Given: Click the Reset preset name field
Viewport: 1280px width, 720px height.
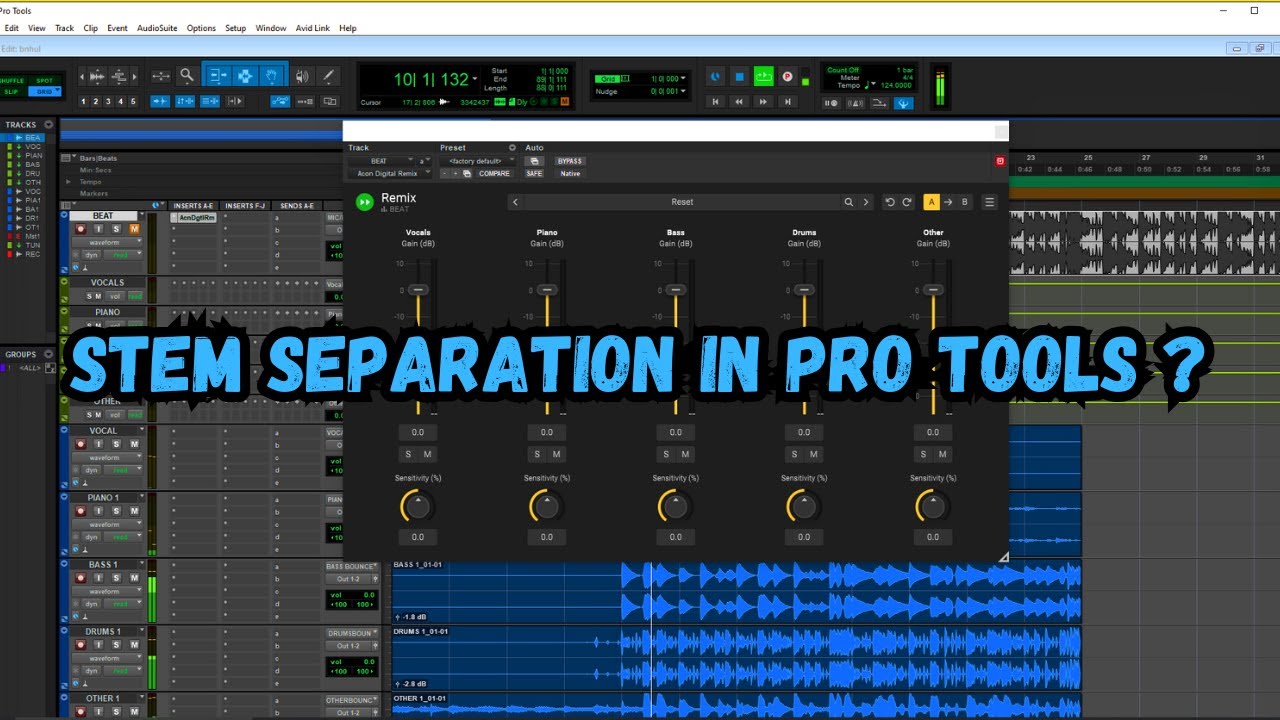Looking at the screenshot, I should (682, 202).
